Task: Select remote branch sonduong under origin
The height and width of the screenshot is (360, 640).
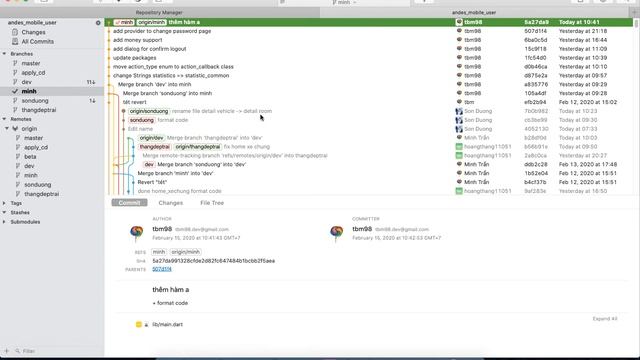Action: click(38, 184)
